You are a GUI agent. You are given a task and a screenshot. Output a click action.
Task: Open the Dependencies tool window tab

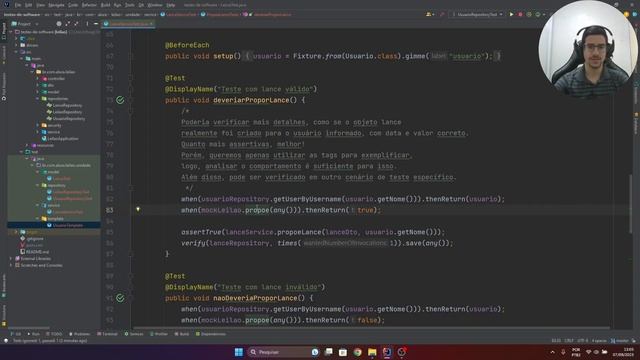[211, 334]
